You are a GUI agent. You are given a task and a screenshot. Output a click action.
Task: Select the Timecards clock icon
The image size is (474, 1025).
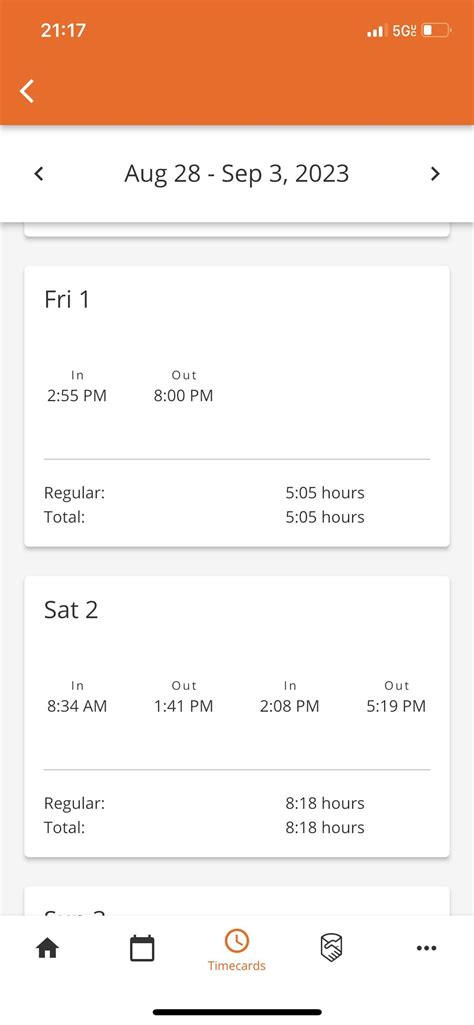[x=236, y=941]
